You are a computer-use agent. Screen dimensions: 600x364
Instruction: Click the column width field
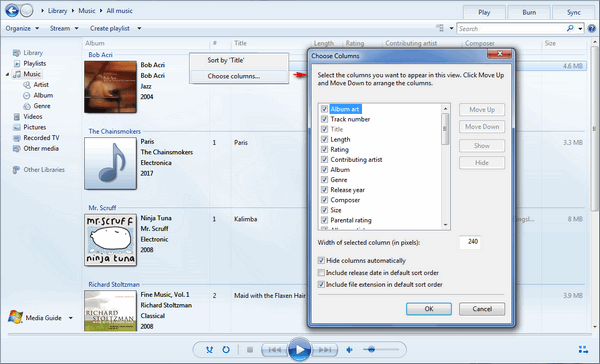(x=470, y=242)
